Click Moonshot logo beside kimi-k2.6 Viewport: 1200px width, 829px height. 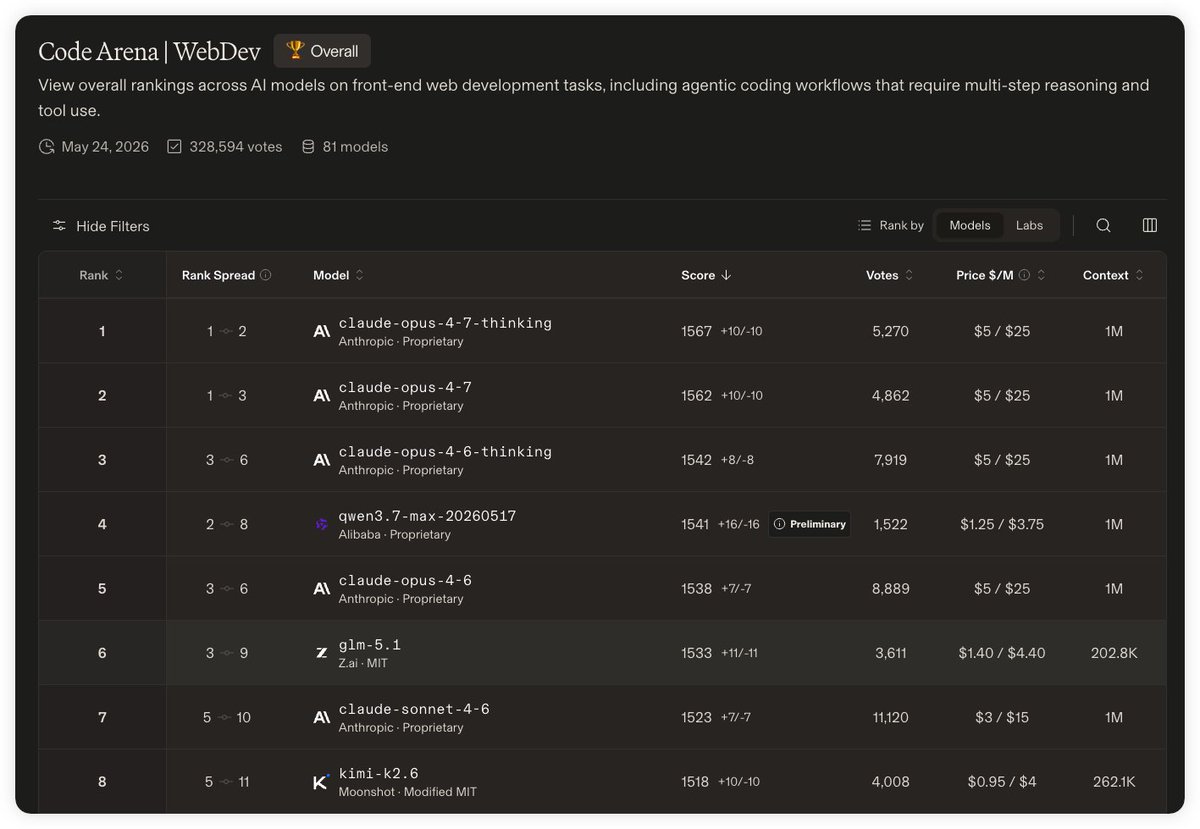pos(321,782)
